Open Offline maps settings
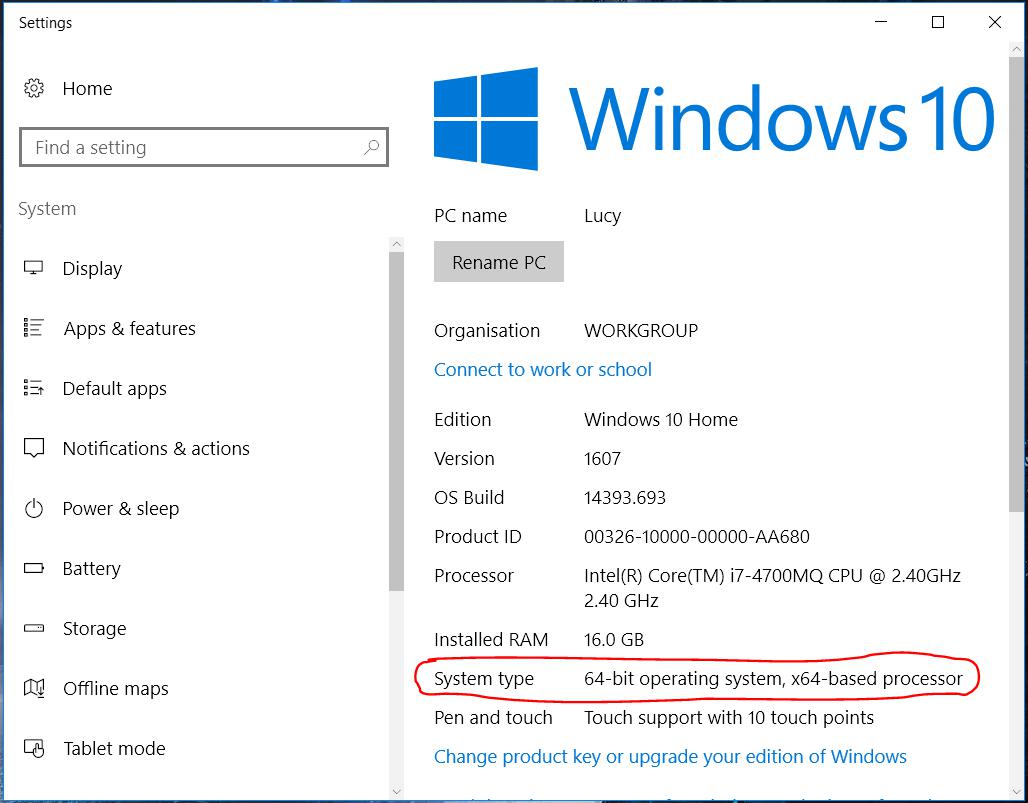This screenshot has width=1028, height=803. click(116, 689)
